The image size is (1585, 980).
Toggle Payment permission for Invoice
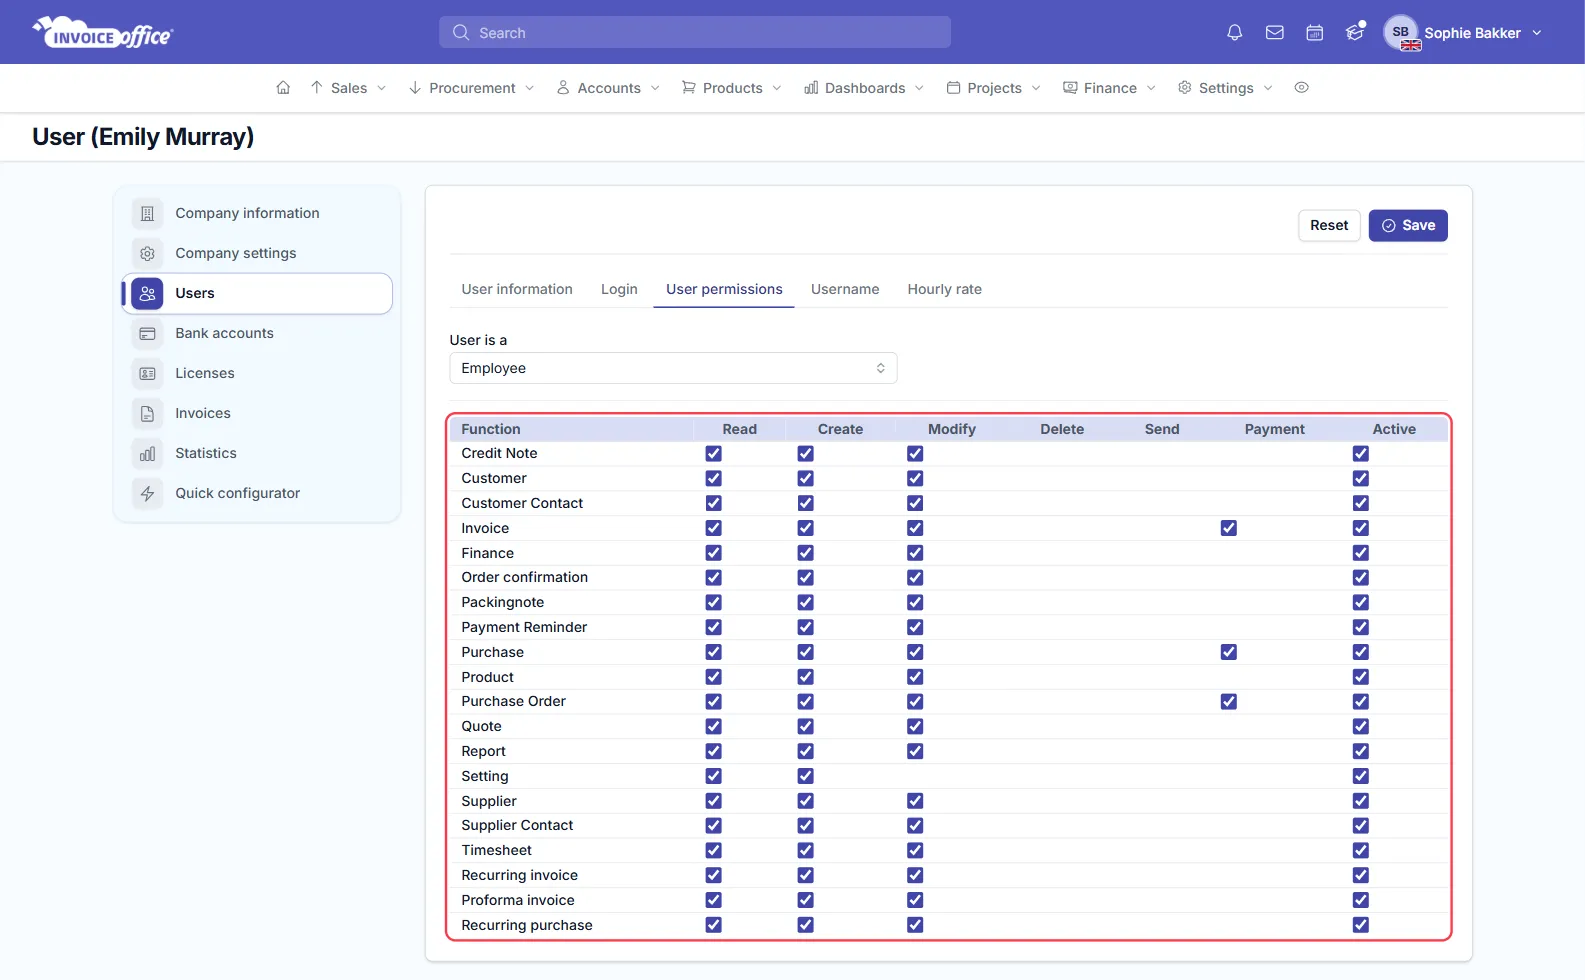click(x=1229, y=528)
